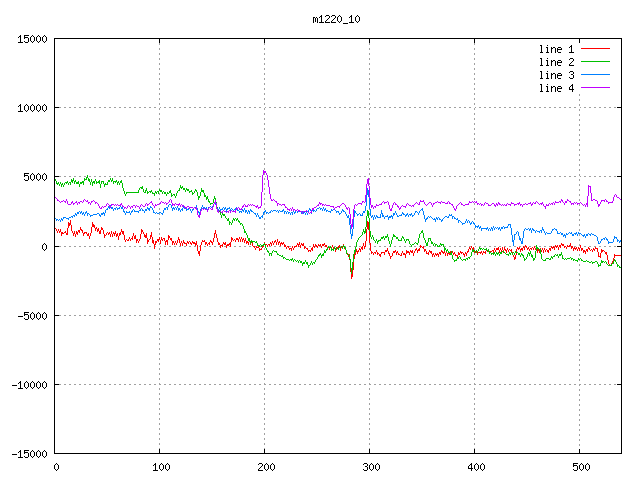The width and height of the screenshot is (640, 480).
Task: Click the purple peak near x=200
Action: 264,171
